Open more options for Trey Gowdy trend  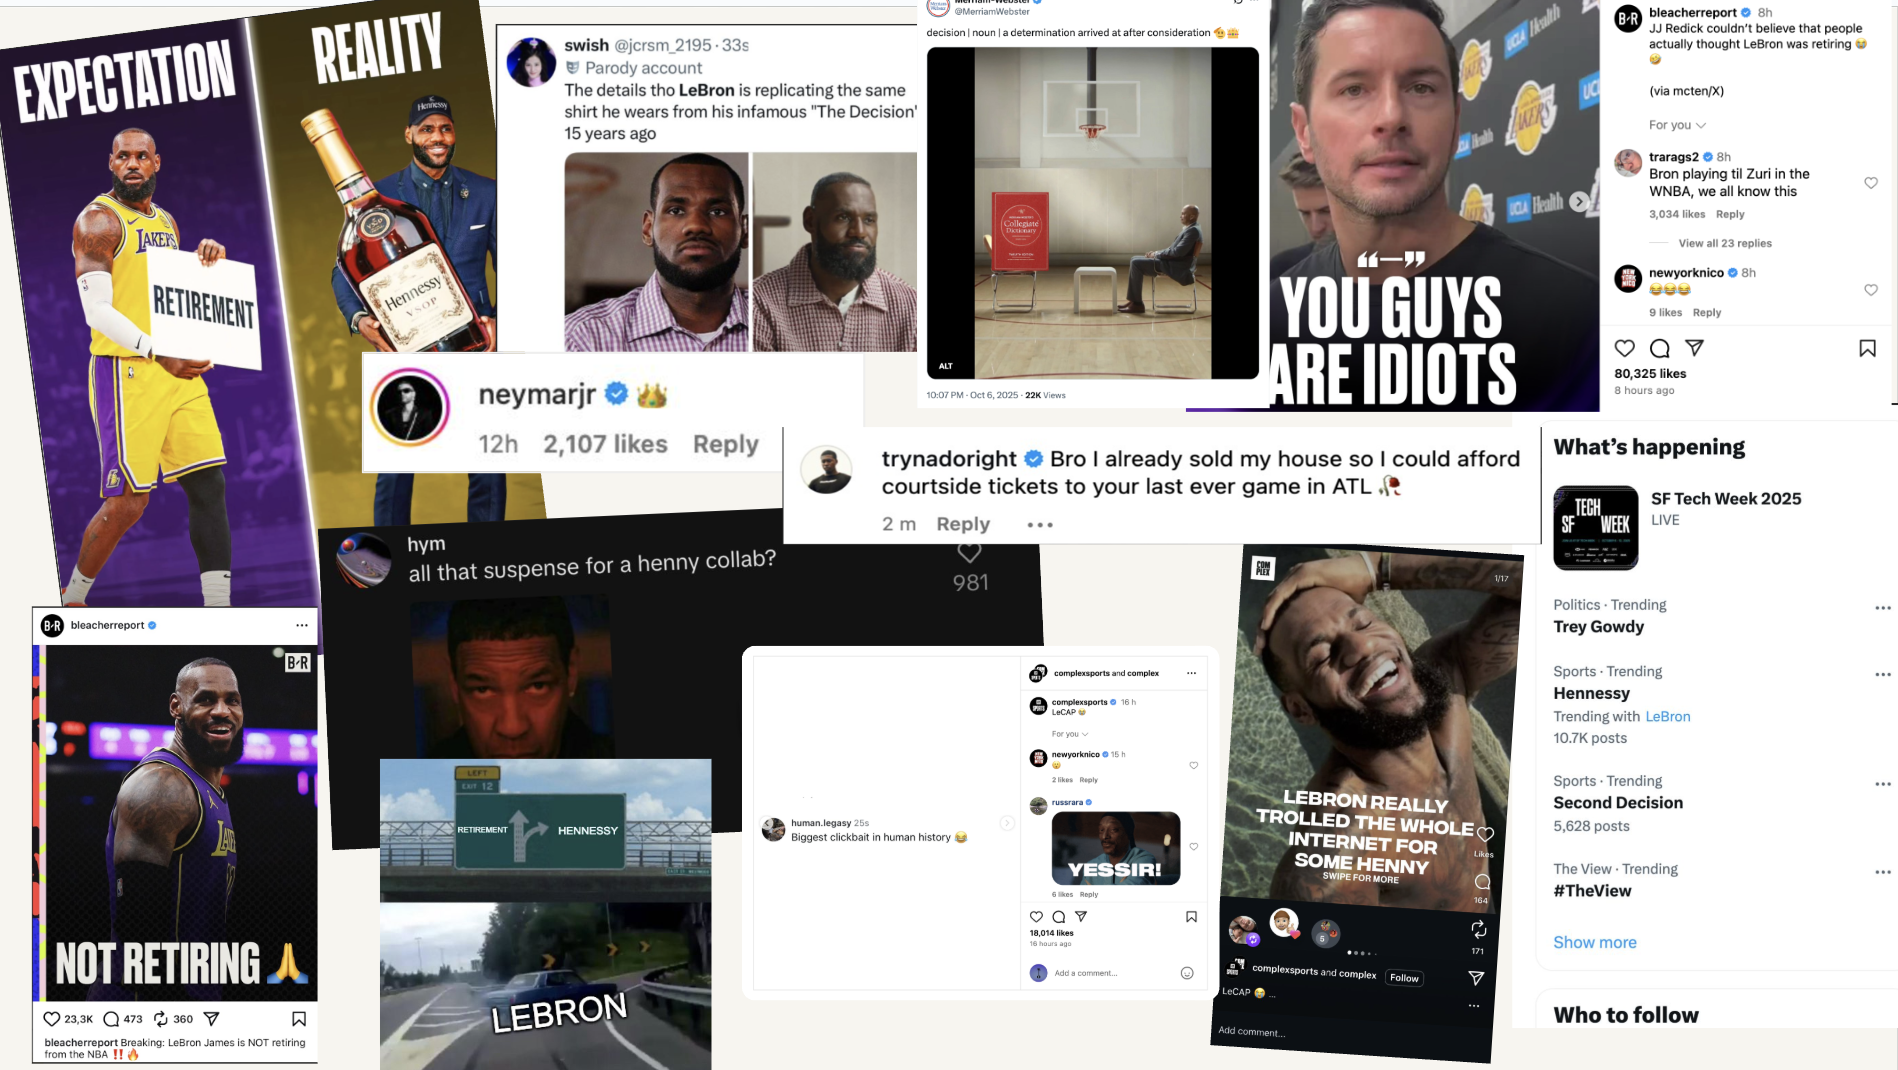pos(1882,608)
